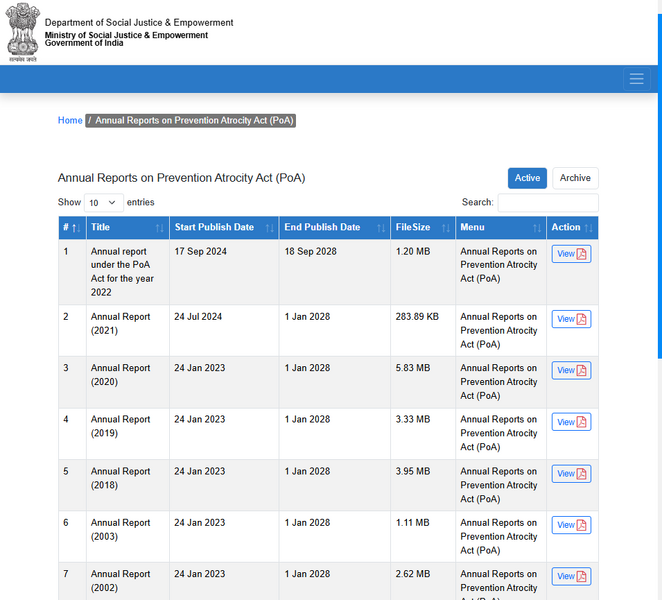Viewport: 662px width, 600px height.
Task: Select title 'Annual report under the PoA Act'
Action: click(x=122, y=271)
